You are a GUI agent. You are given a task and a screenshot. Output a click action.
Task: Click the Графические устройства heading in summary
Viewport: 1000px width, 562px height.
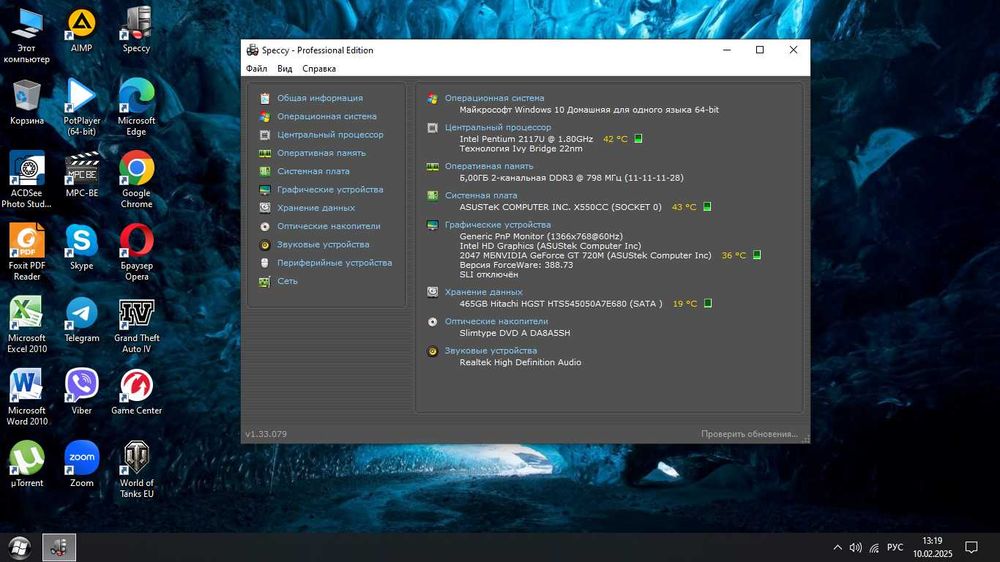[x=497, y=225]
